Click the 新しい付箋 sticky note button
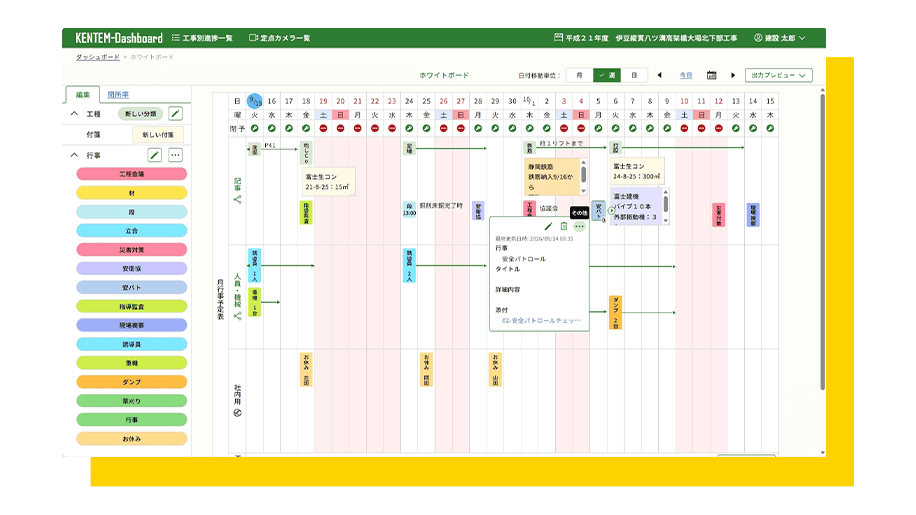Viewport: 916px width, 515px height. [158, 135]
